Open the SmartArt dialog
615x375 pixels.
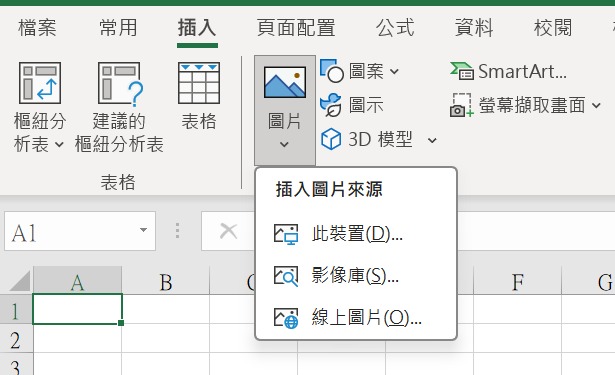508,71
